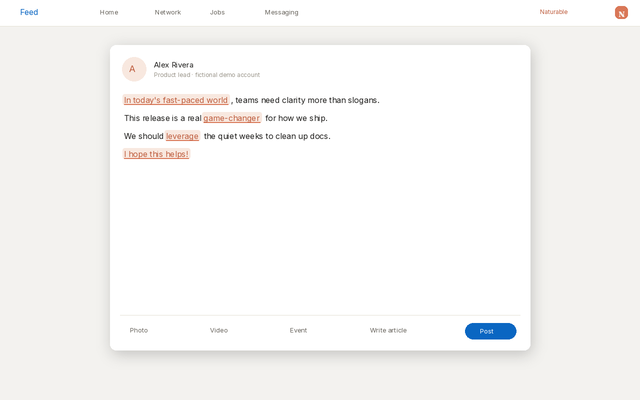The height and width of the screenshot is (400, 640).
Task: Click the "Product lead" subtitle text
Action: [172, 75]
